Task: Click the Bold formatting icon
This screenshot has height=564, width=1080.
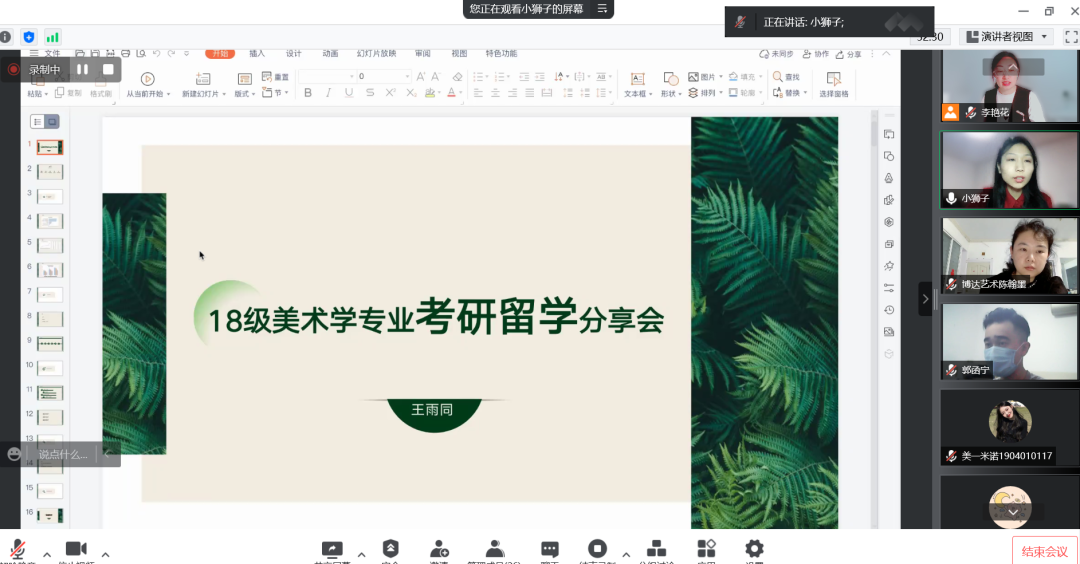Action: click(x=308, y=93)
